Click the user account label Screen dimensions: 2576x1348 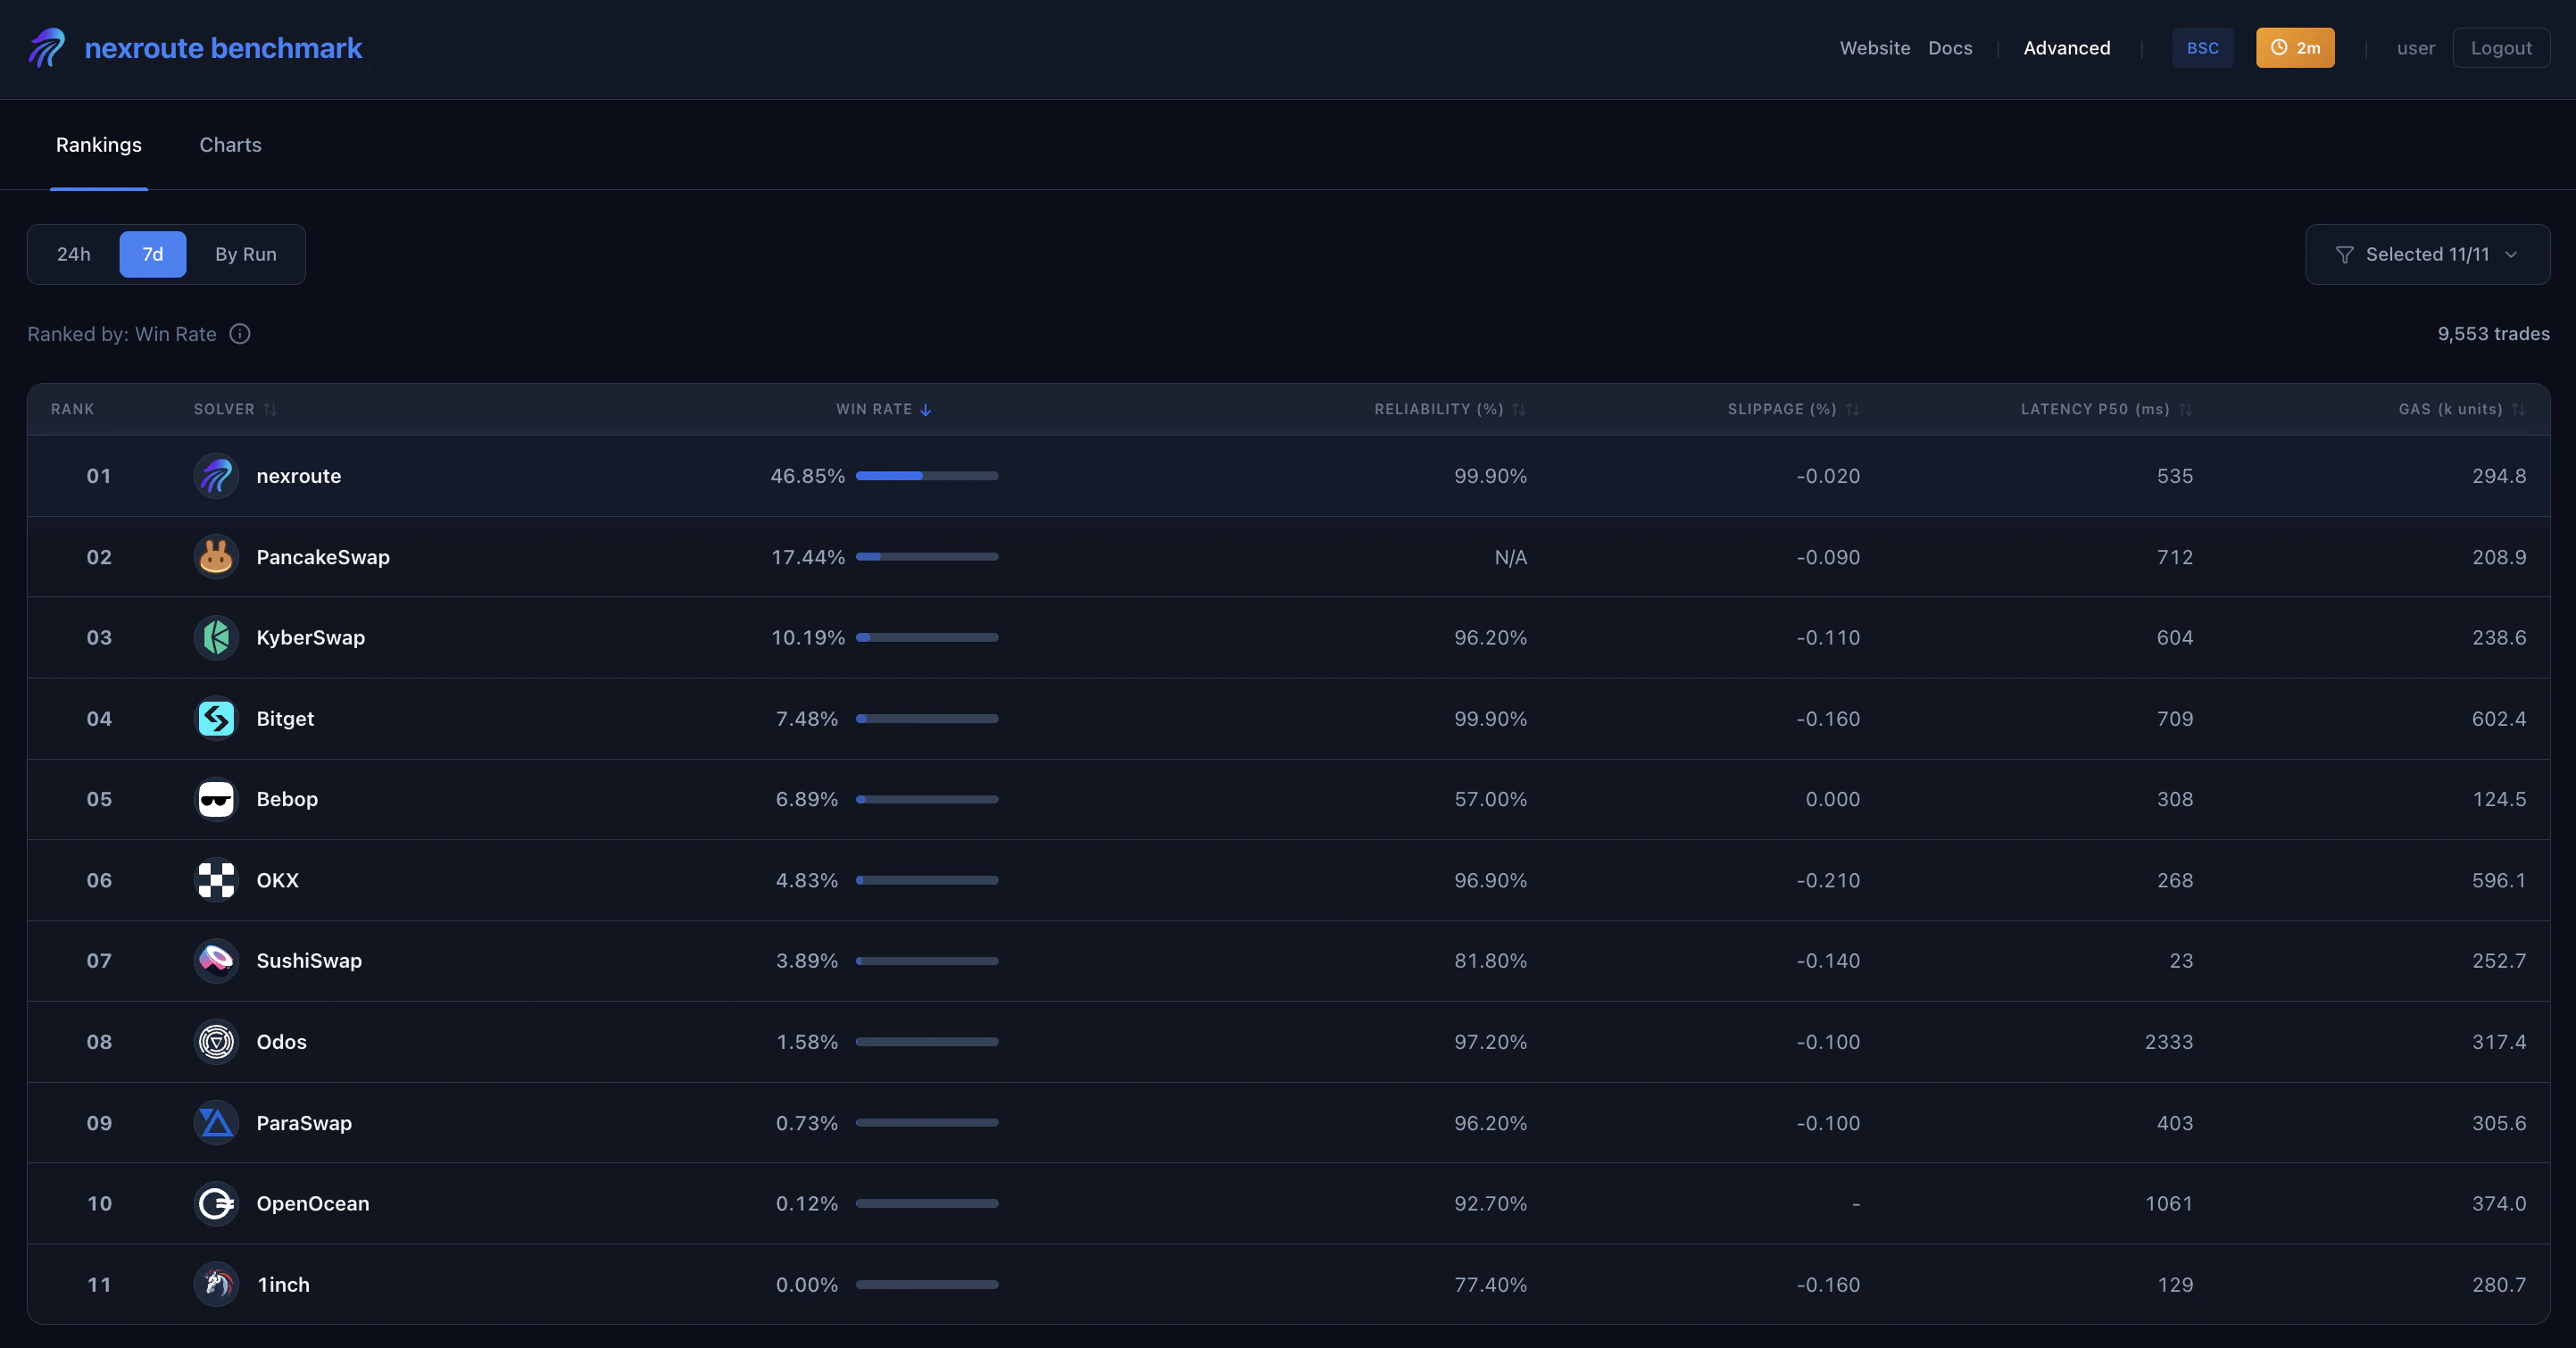coord(2416,48)
